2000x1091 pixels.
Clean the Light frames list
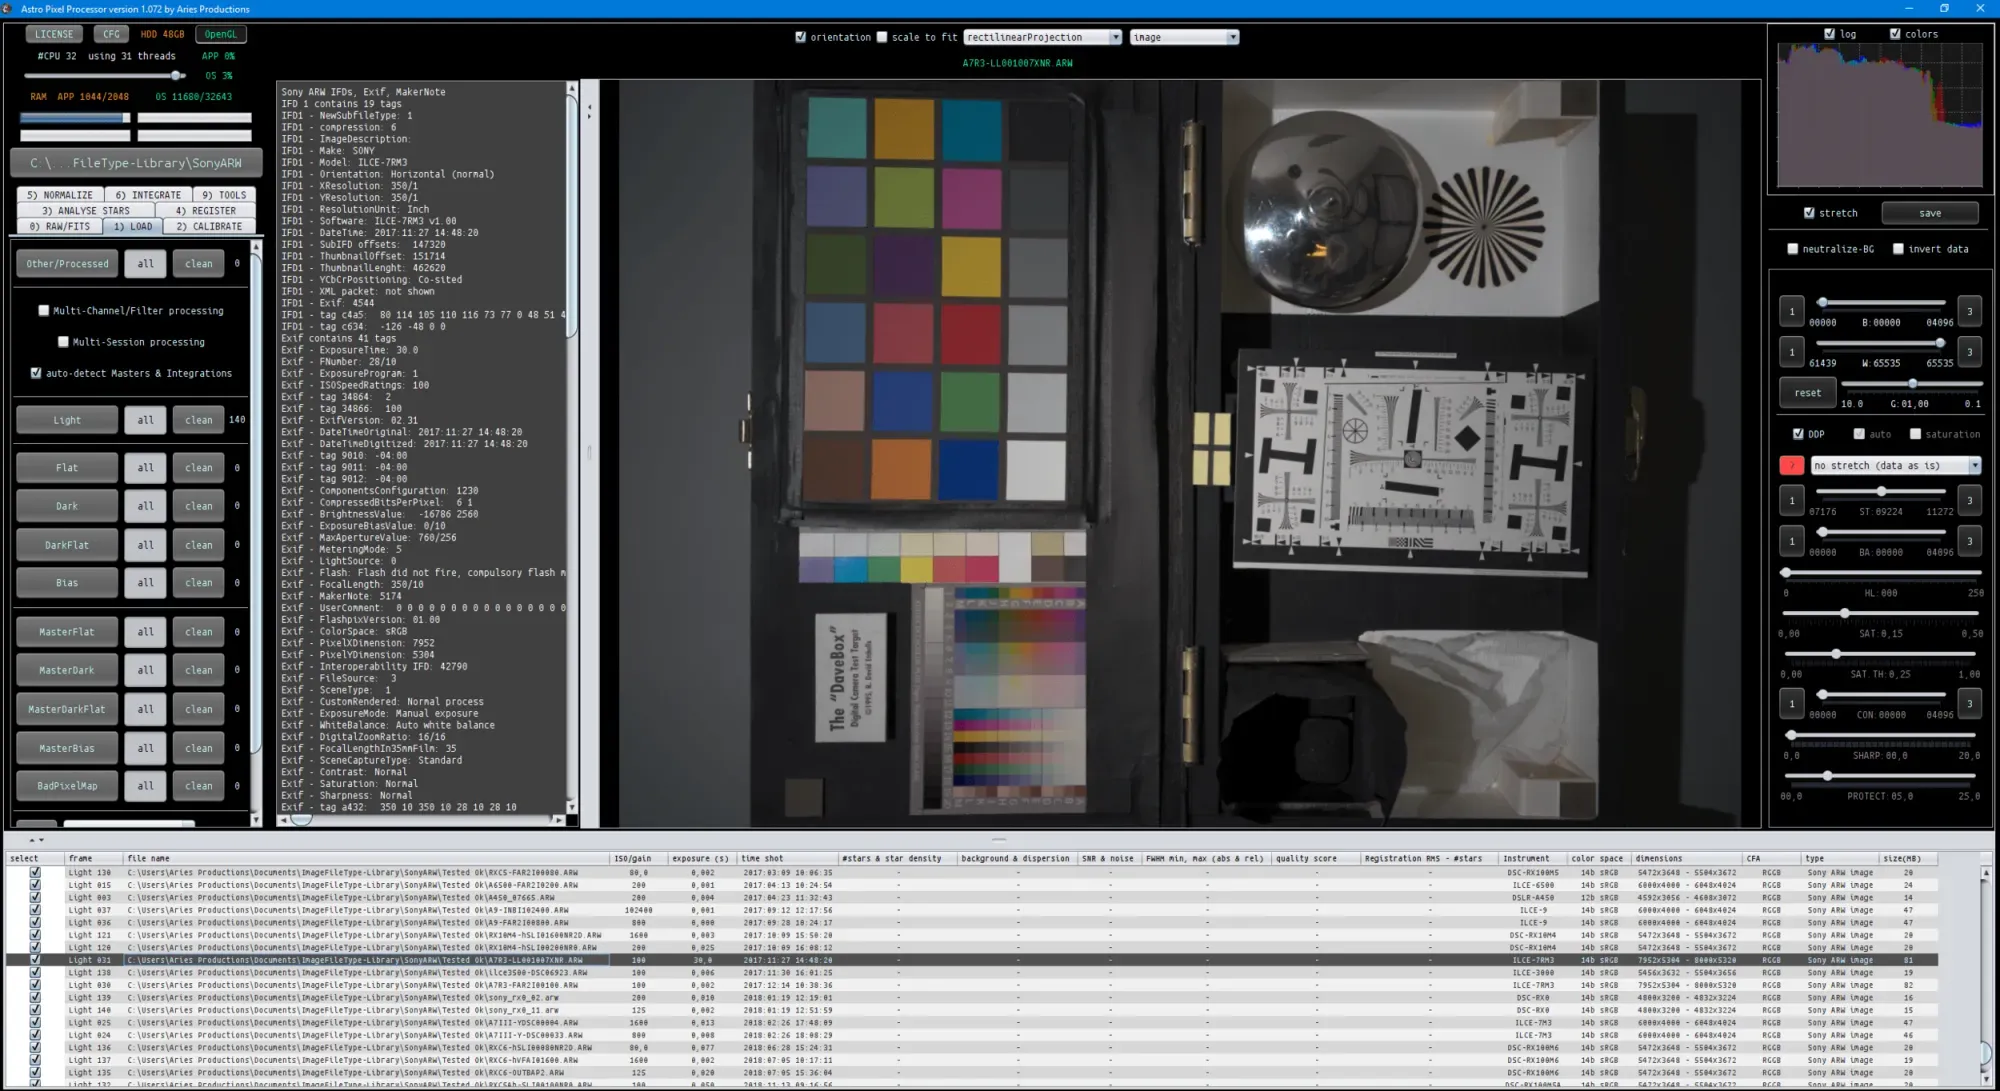(x=197, y=419)
